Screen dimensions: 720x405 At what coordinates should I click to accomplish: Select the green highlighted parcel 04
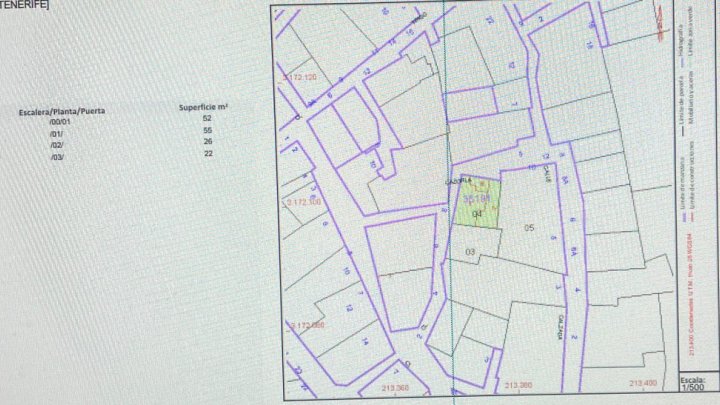tap(478, 202)
